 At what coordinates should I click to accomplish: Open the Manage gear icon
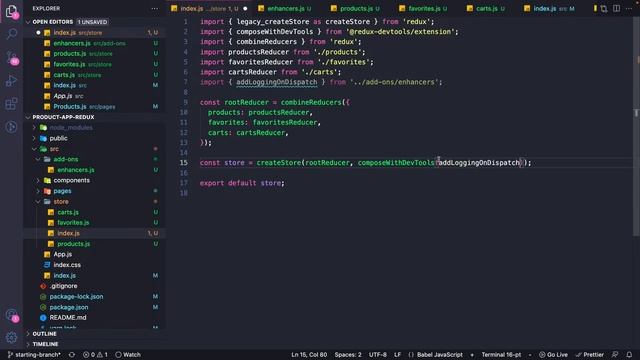11,337
